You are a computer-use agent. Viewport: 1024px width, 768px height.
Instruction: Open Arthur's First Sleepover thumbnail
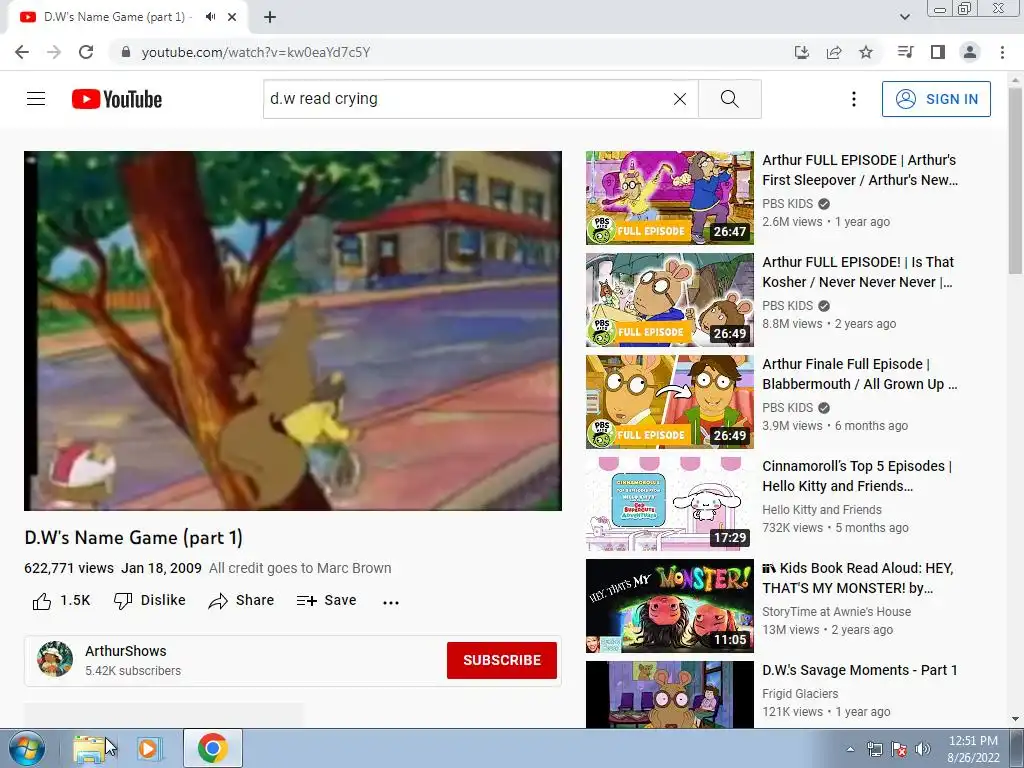[669, 197]
